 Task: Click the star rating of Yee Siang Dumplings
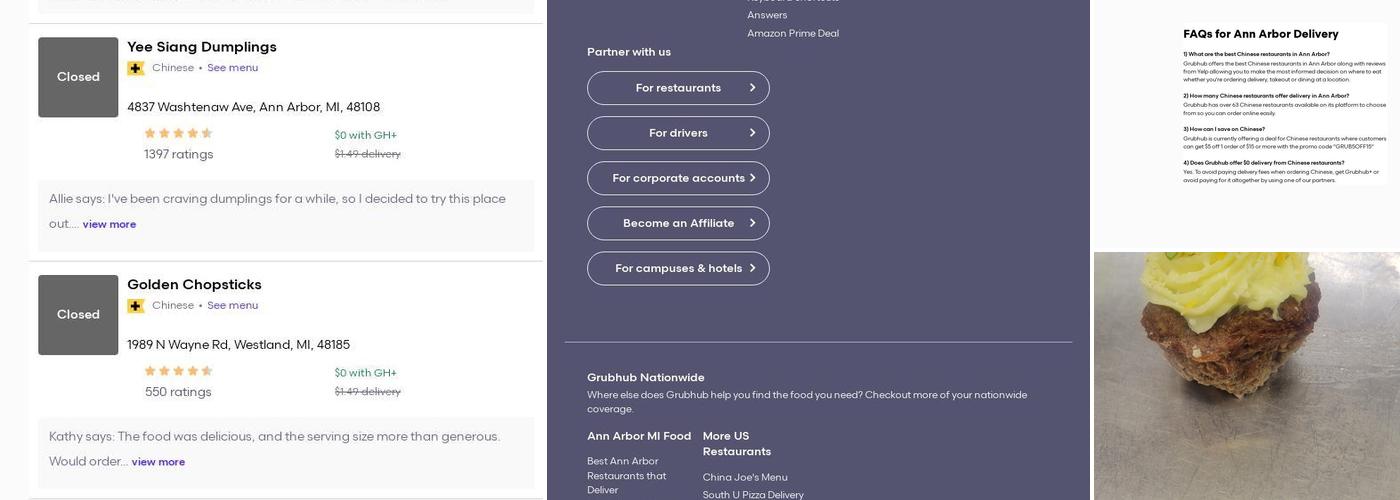178,133
